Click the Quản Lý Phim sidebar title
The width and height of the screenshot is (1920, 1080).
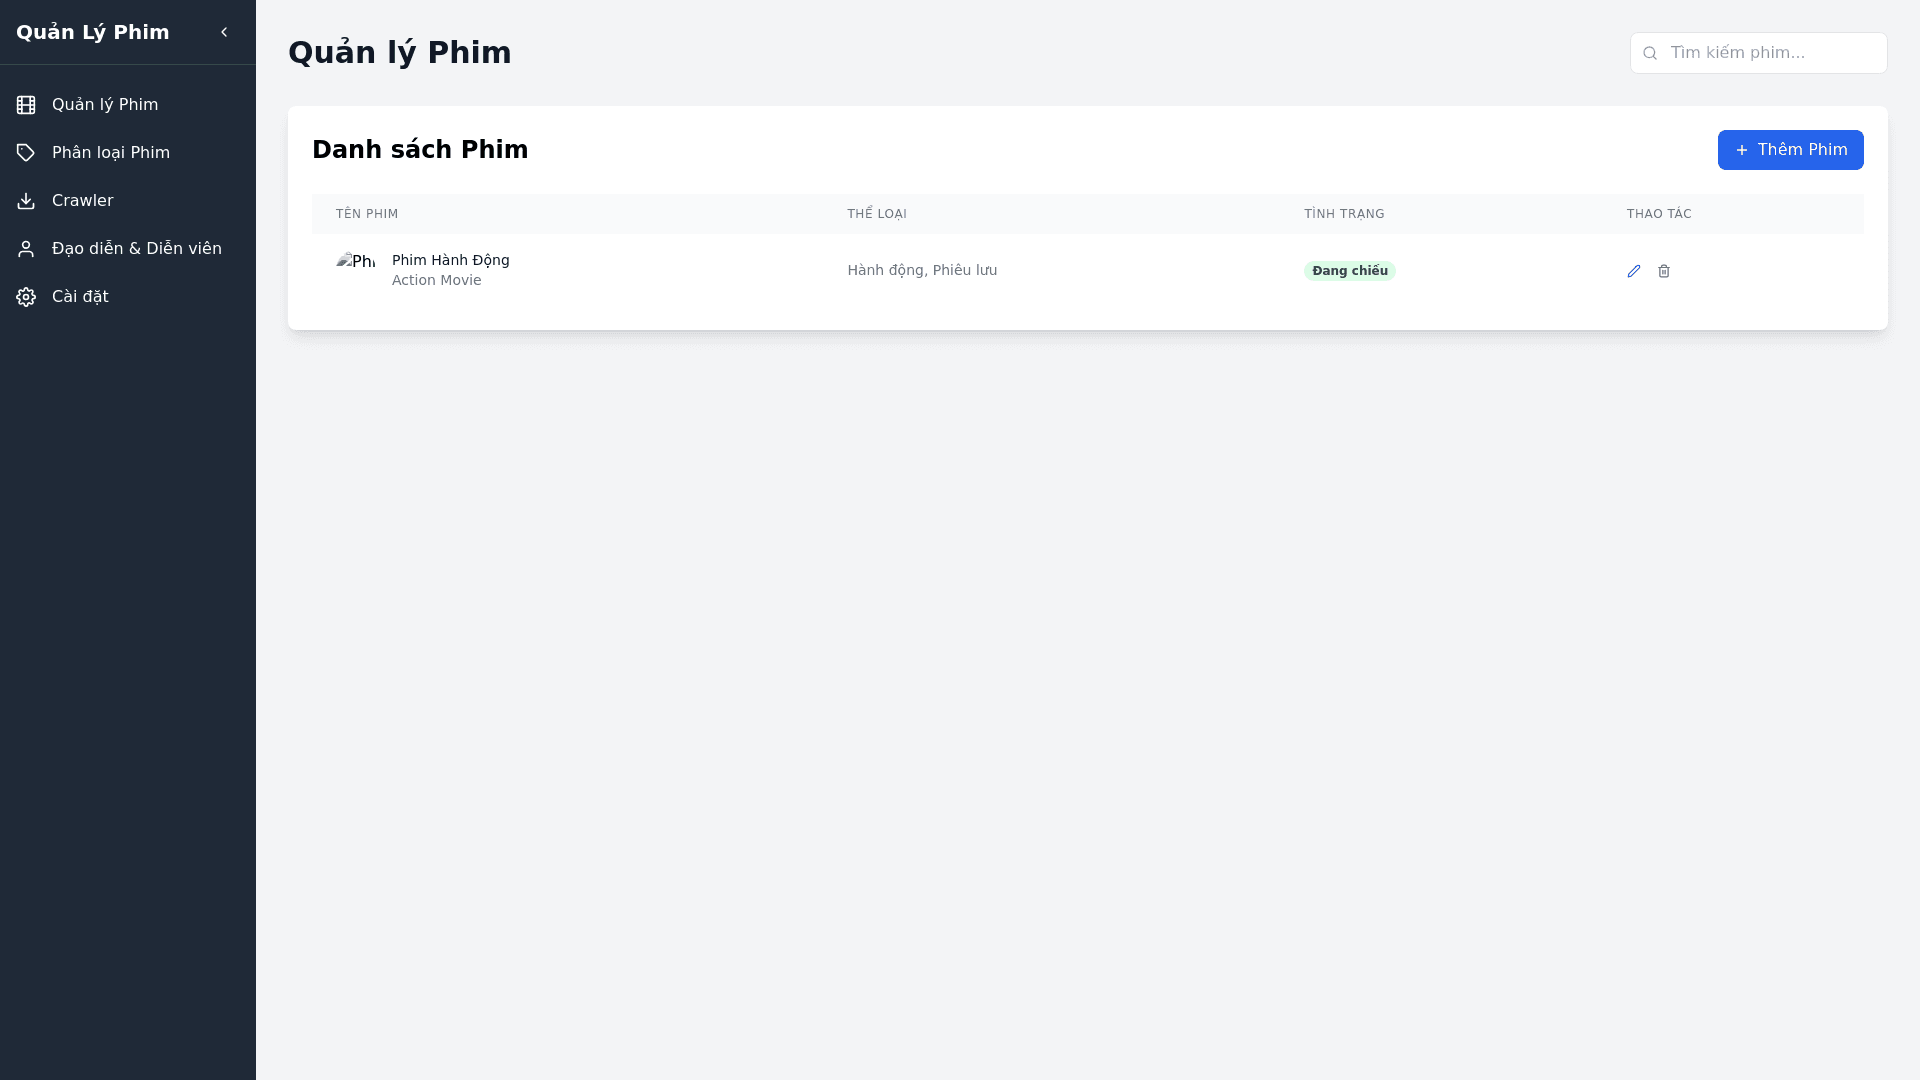click(93, 32)
